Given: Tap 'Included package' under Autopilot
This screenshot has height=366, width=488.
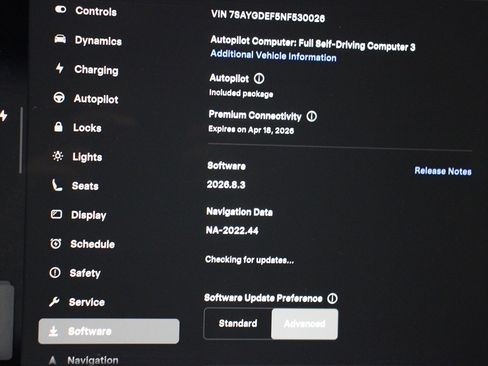Looking at the screenshot, I should (241, 93).
